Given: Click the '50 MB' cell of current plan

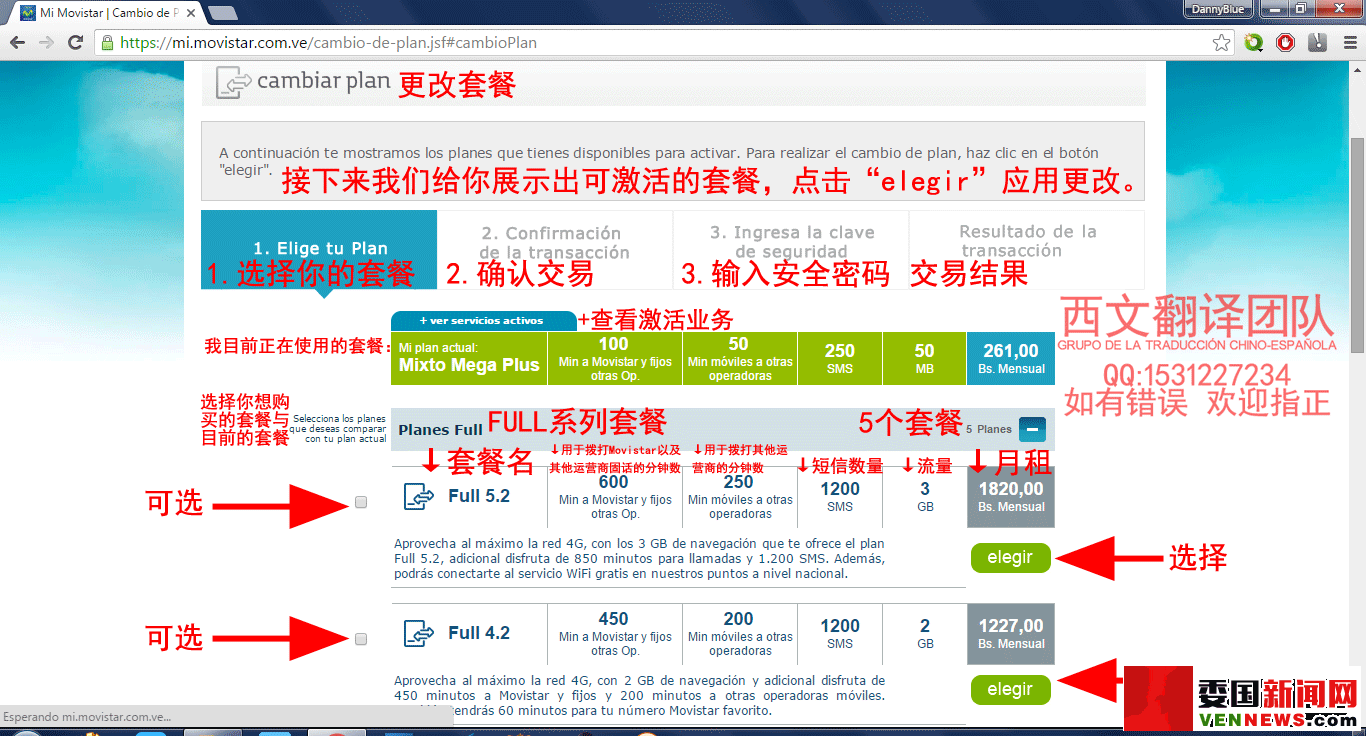Looking at the screenshot, I should click(924, 358).
